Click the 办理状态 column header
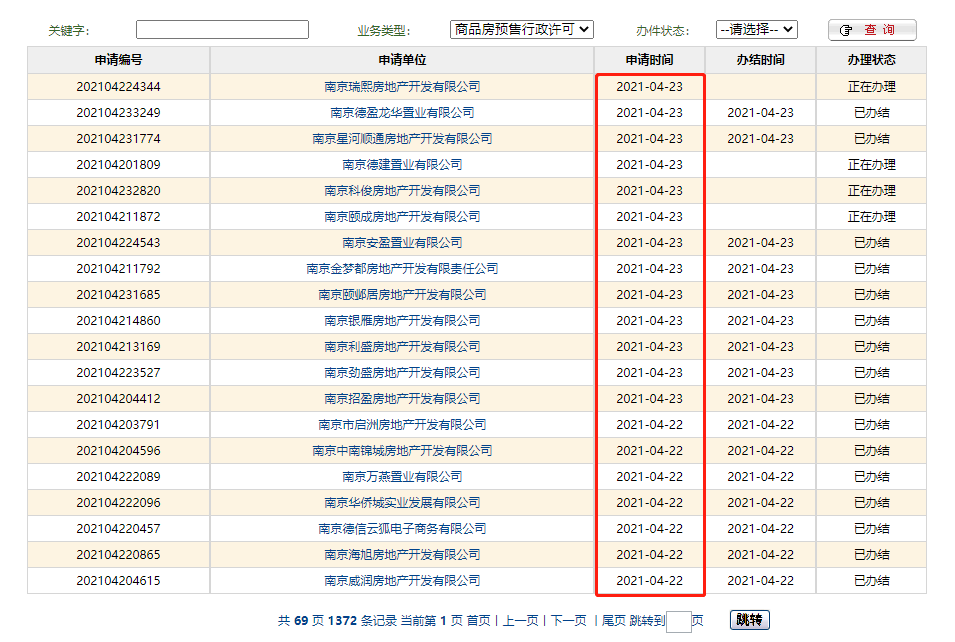955x642 pixels. [x=871, y=60]
